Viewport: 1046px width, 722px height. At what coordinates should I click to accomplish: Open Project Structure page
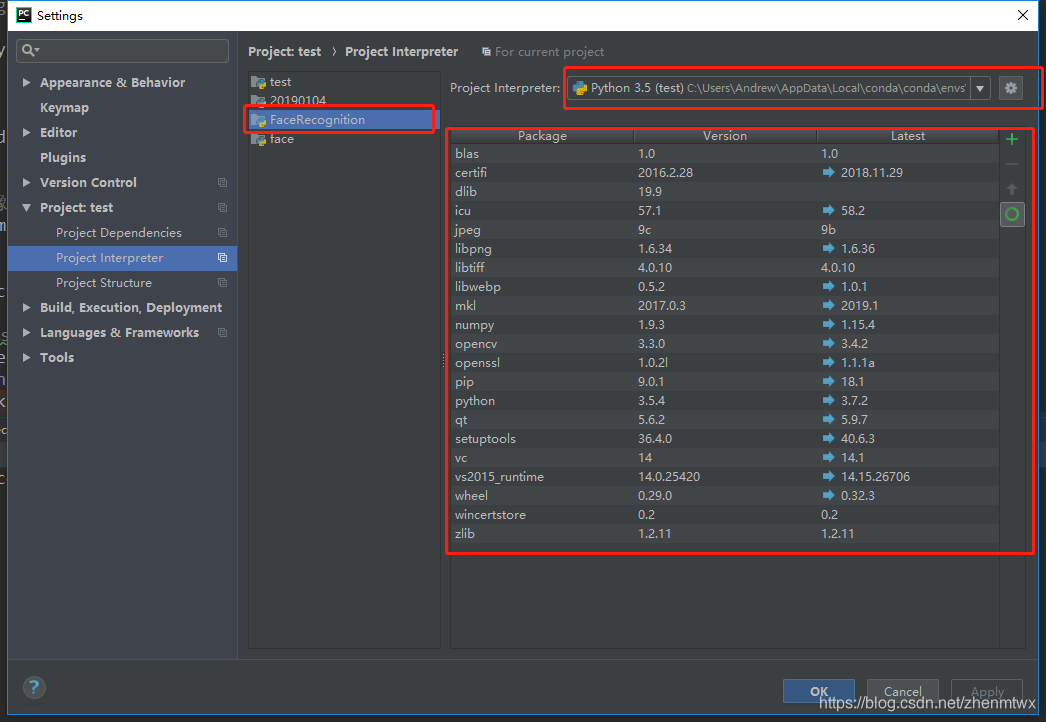[104, 283]
